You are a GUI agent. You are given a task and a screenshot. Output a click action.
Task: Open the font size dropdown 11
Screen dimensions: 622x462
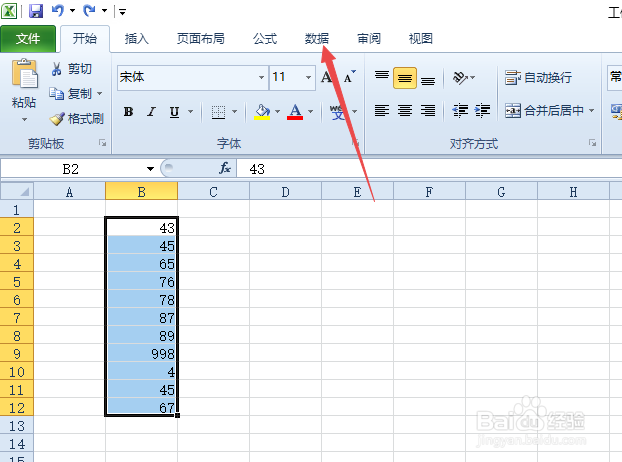tap(308, 77)
